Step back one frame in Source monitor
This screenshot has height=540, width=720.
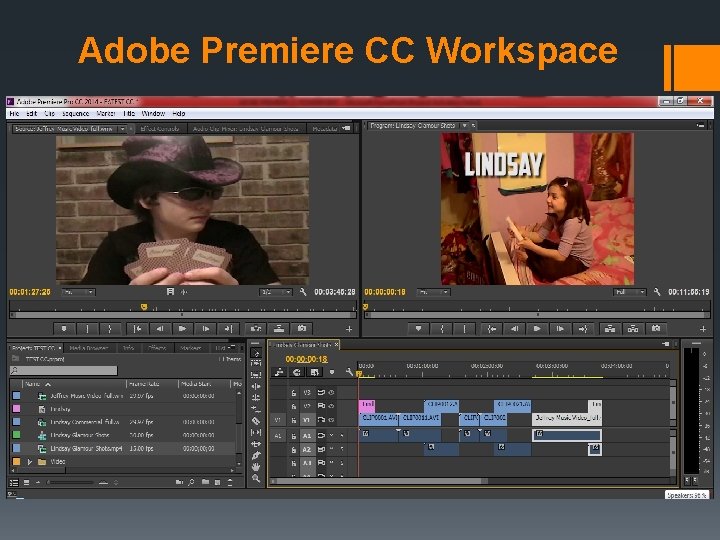click(159, 328)
